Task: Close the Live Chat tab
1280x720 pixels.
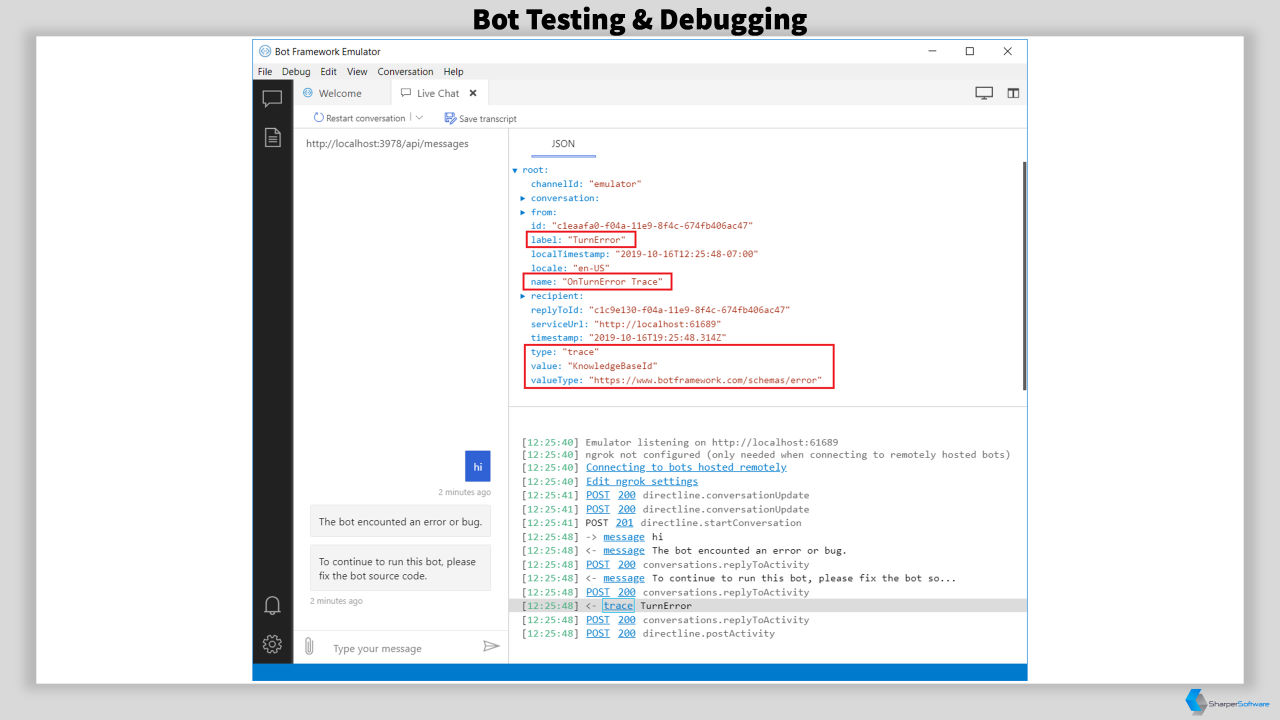Action: [x=473, y=93]
